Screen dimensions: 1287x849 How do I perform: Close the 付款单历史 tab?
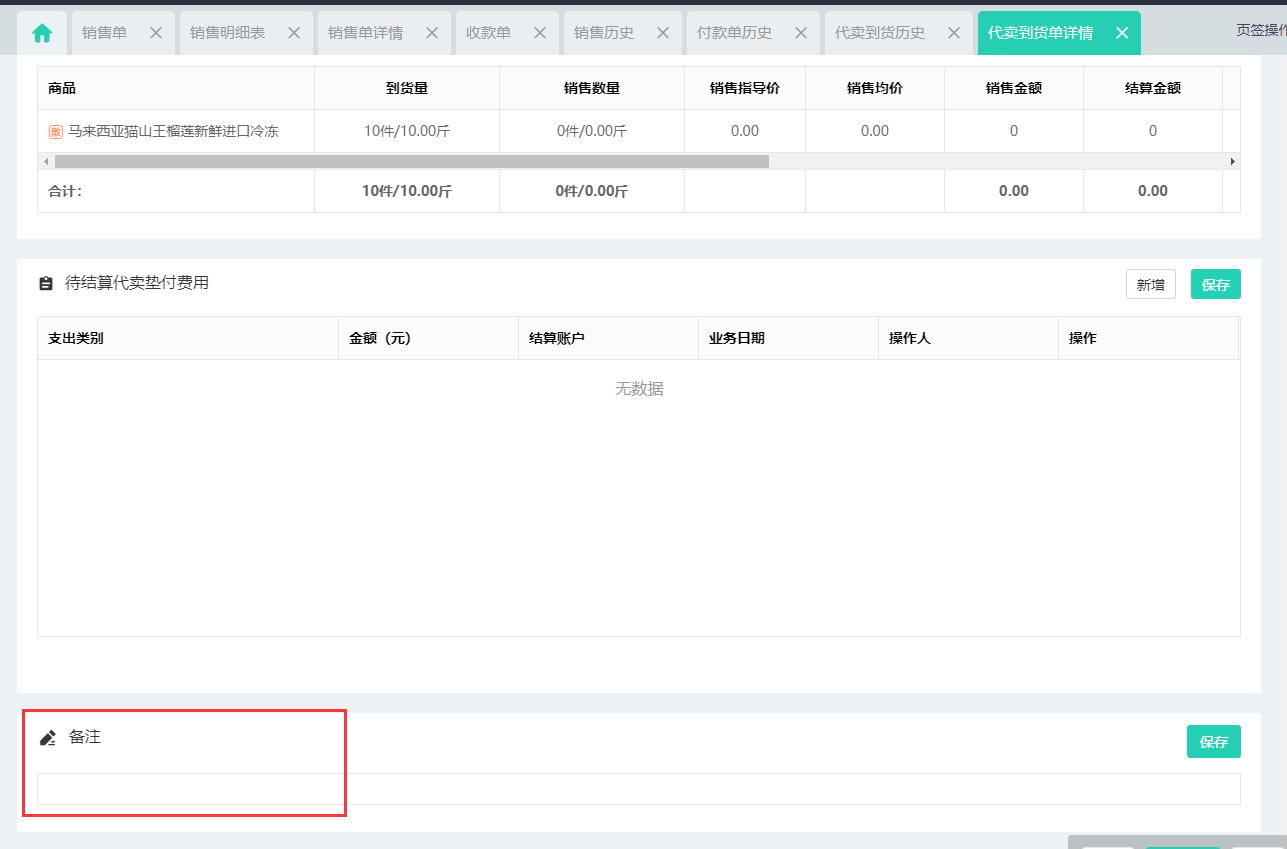[801, 33]
